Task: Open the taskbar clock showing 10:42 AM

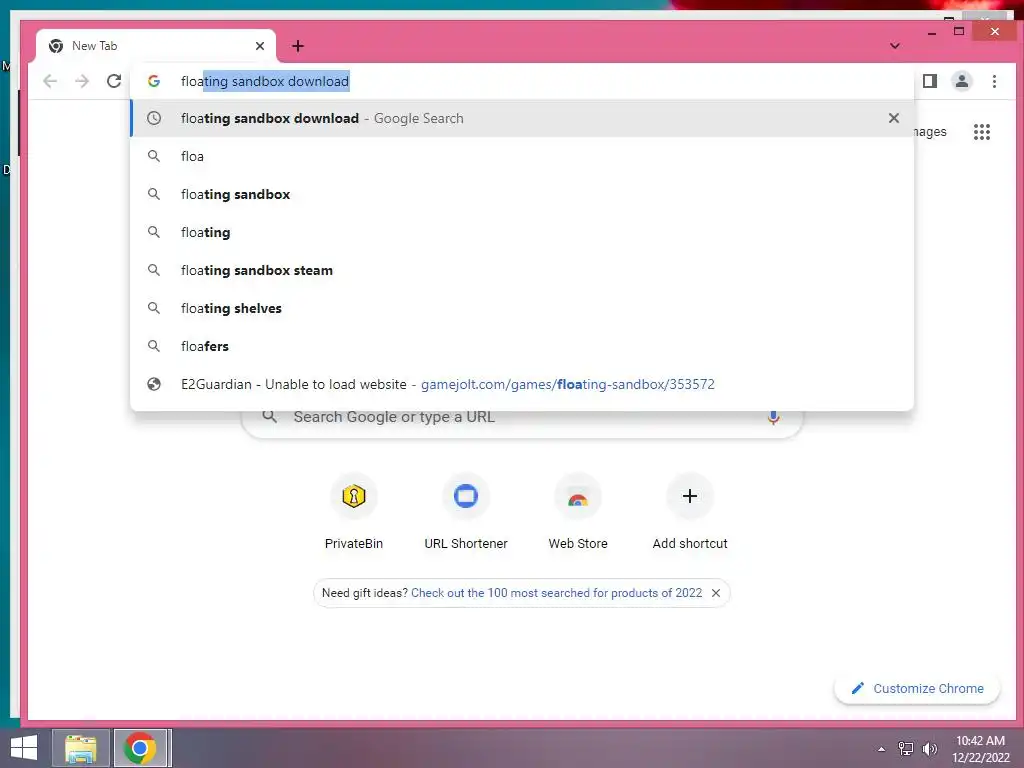Action: tap(980, 749)
